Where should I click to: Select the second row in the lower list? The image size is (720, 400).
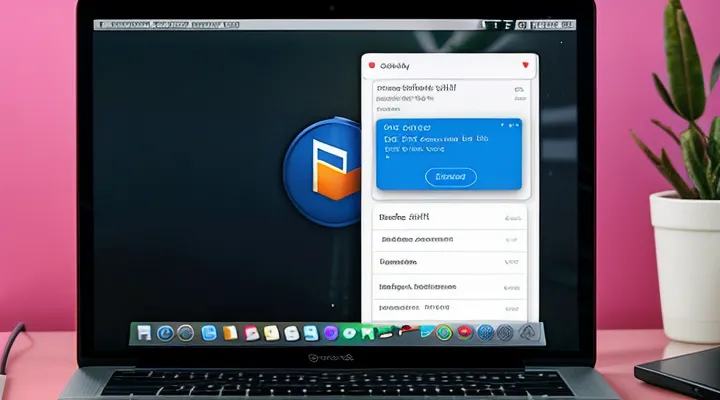[447, 240]
